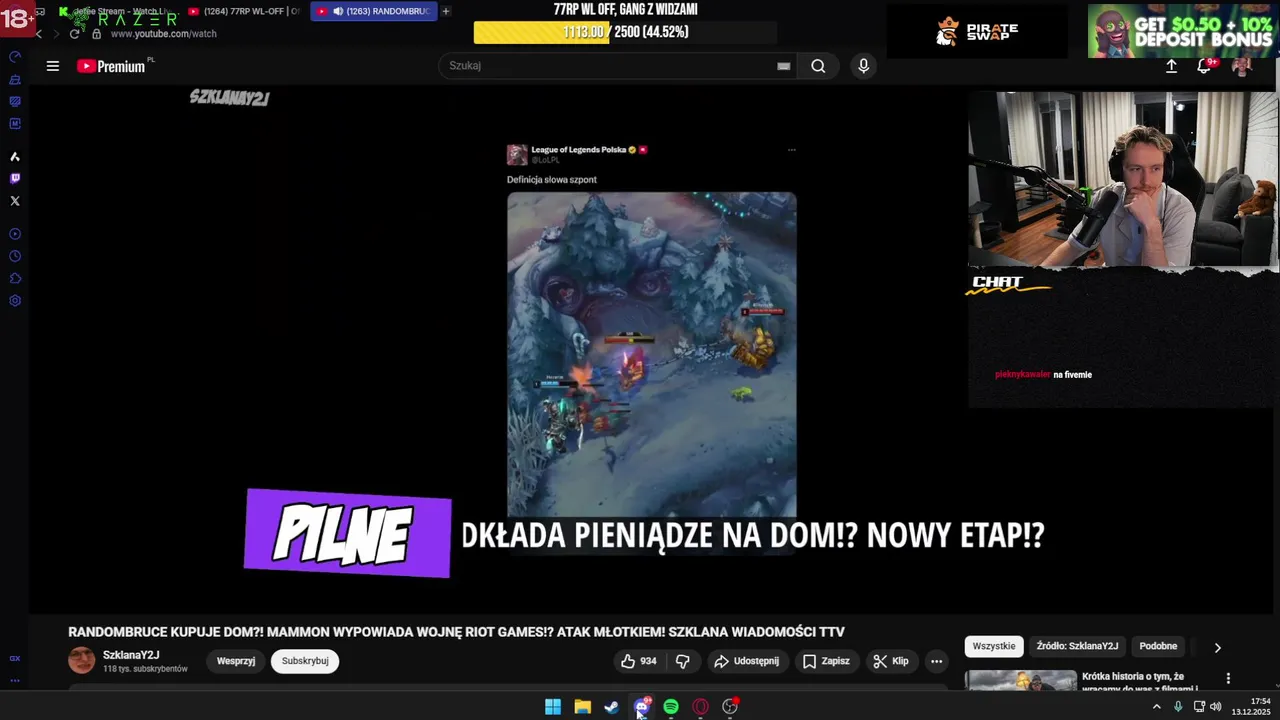
Task: Reload the page with the refresh icon
Action: [x=74, y=34]
